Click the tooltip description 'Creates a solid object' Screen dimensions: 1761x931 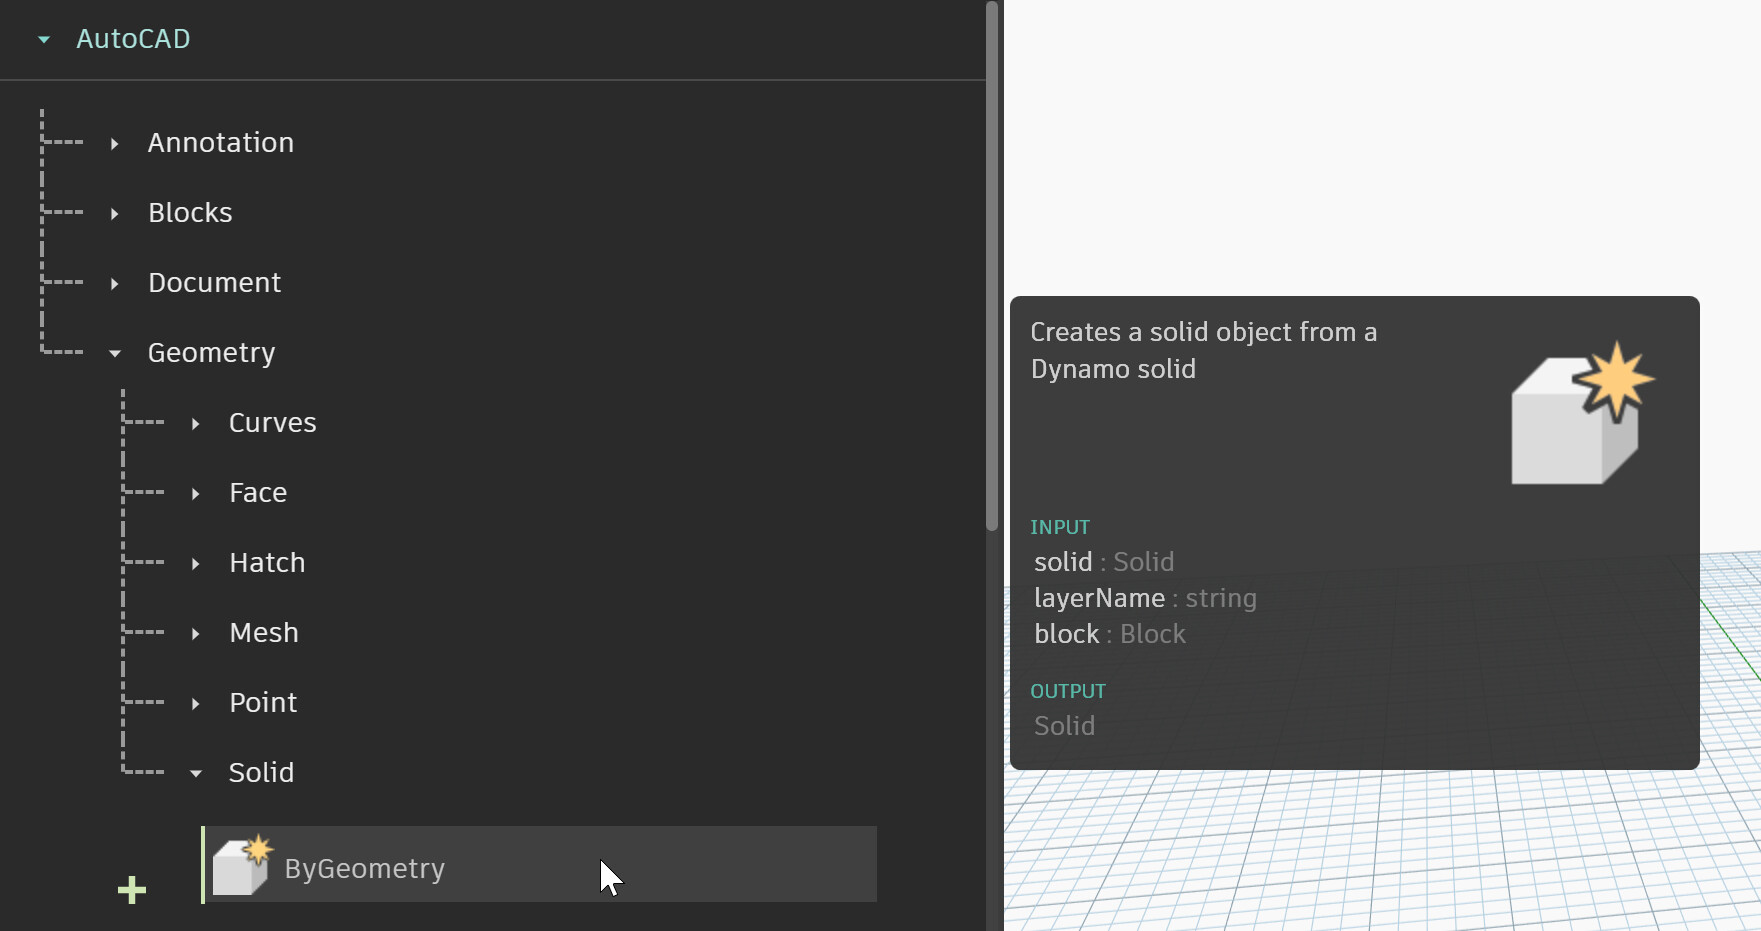coord(1204,351)
